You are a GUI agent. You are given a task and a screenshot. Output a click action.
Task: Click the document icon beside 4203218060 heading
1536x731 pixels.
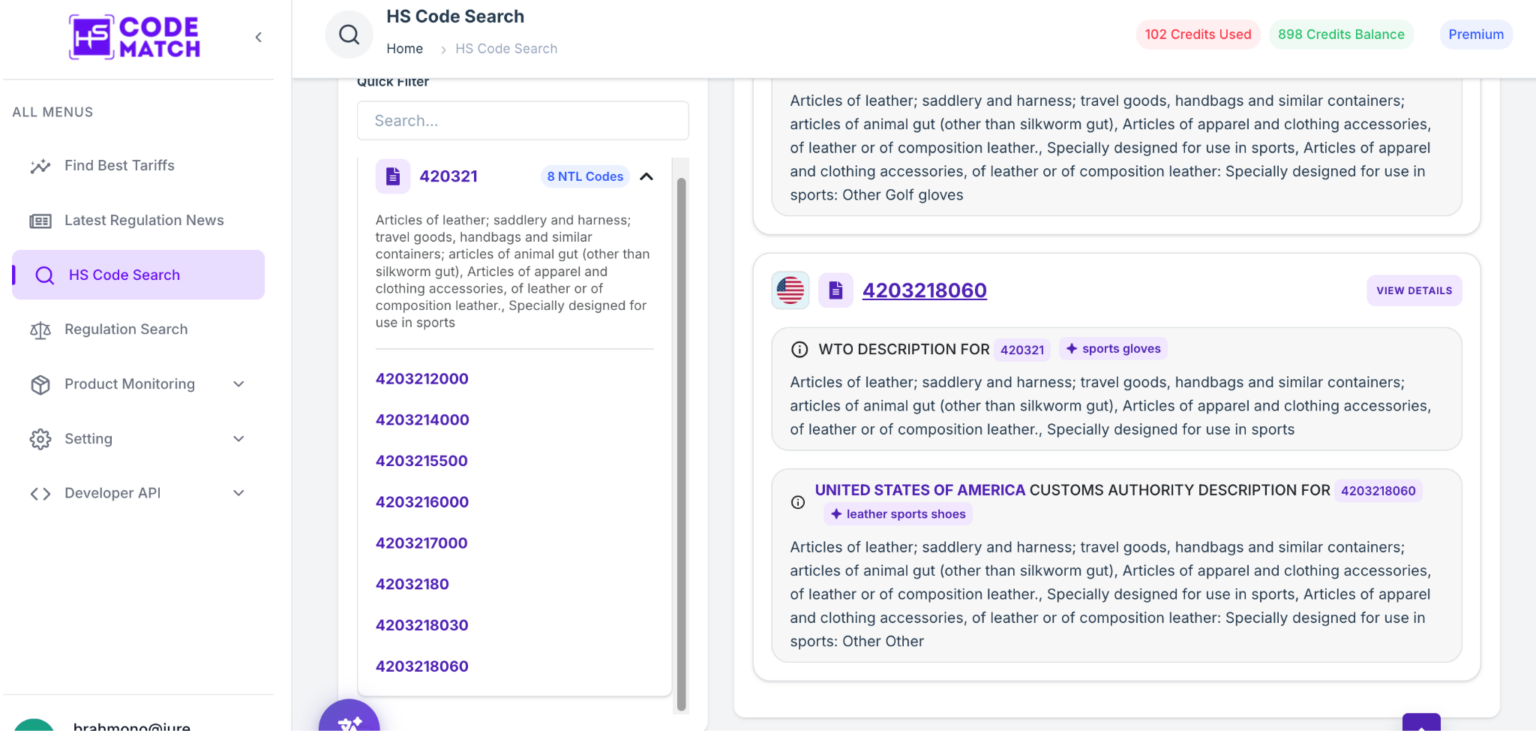[836, 290]
